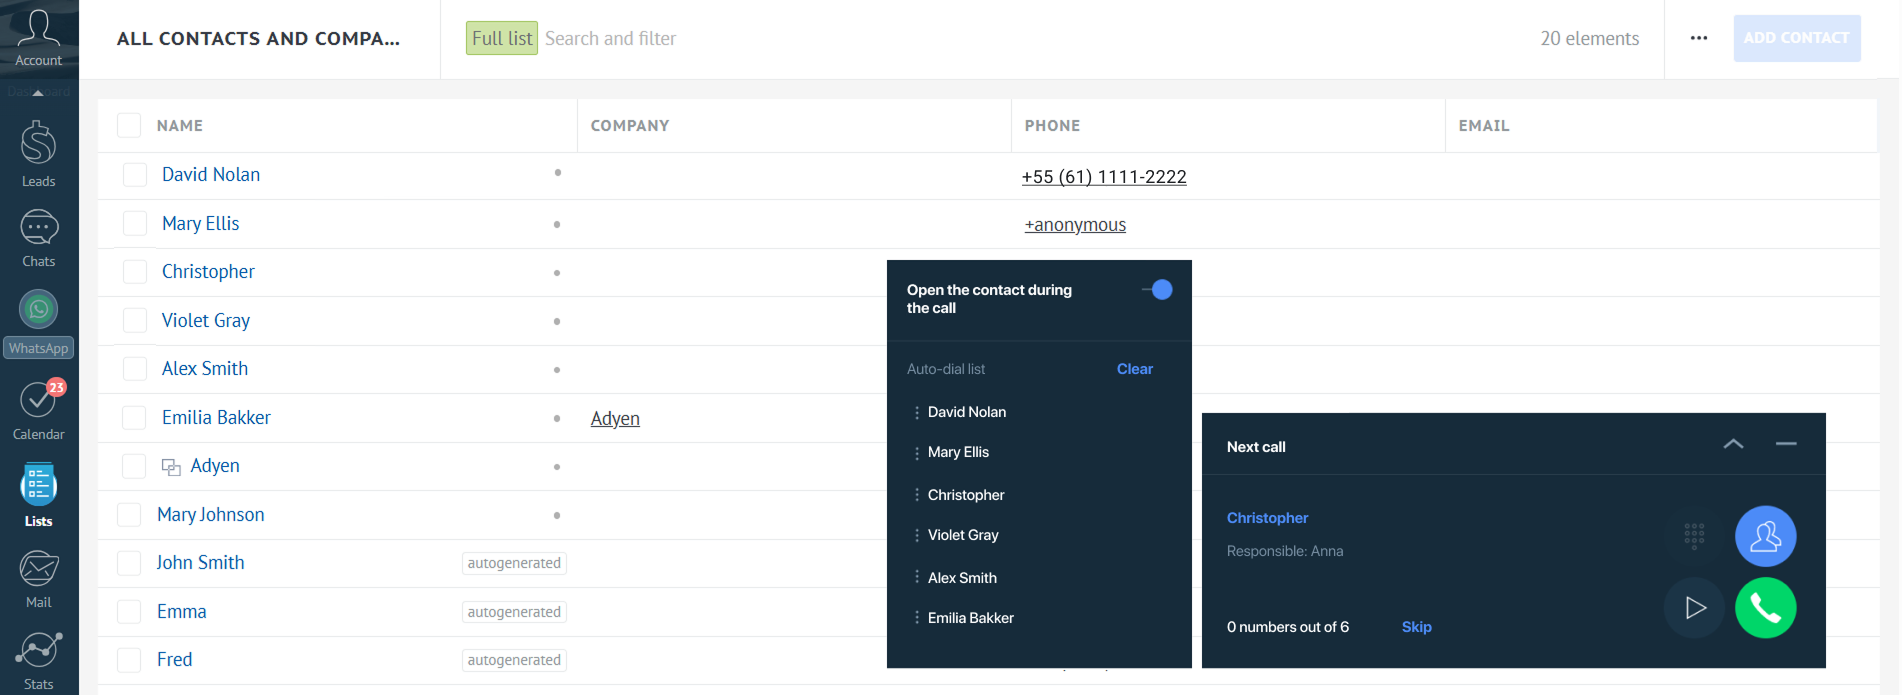Check the box next to David Nolan

(135, 175)
